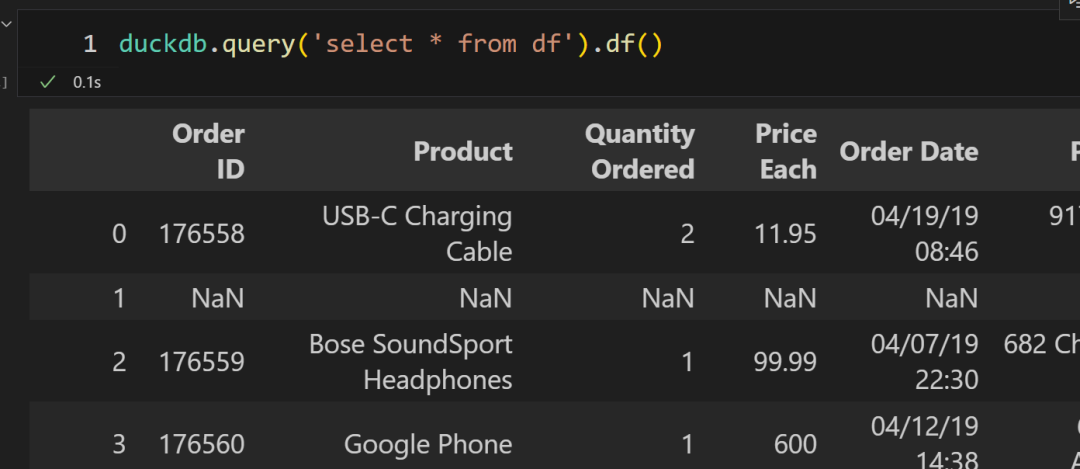Click the 0.1s execution time label

(86, 82)
